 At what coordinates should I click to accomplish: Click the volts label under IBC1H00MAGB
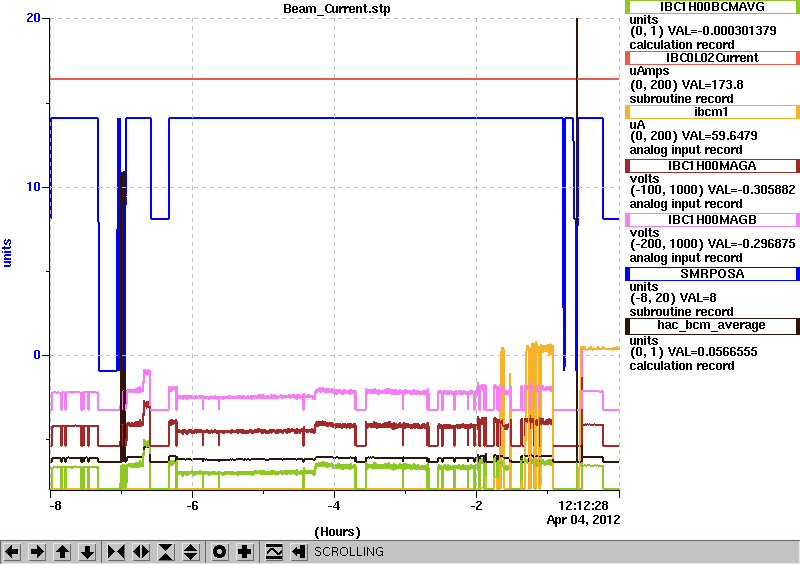point(644,233)
